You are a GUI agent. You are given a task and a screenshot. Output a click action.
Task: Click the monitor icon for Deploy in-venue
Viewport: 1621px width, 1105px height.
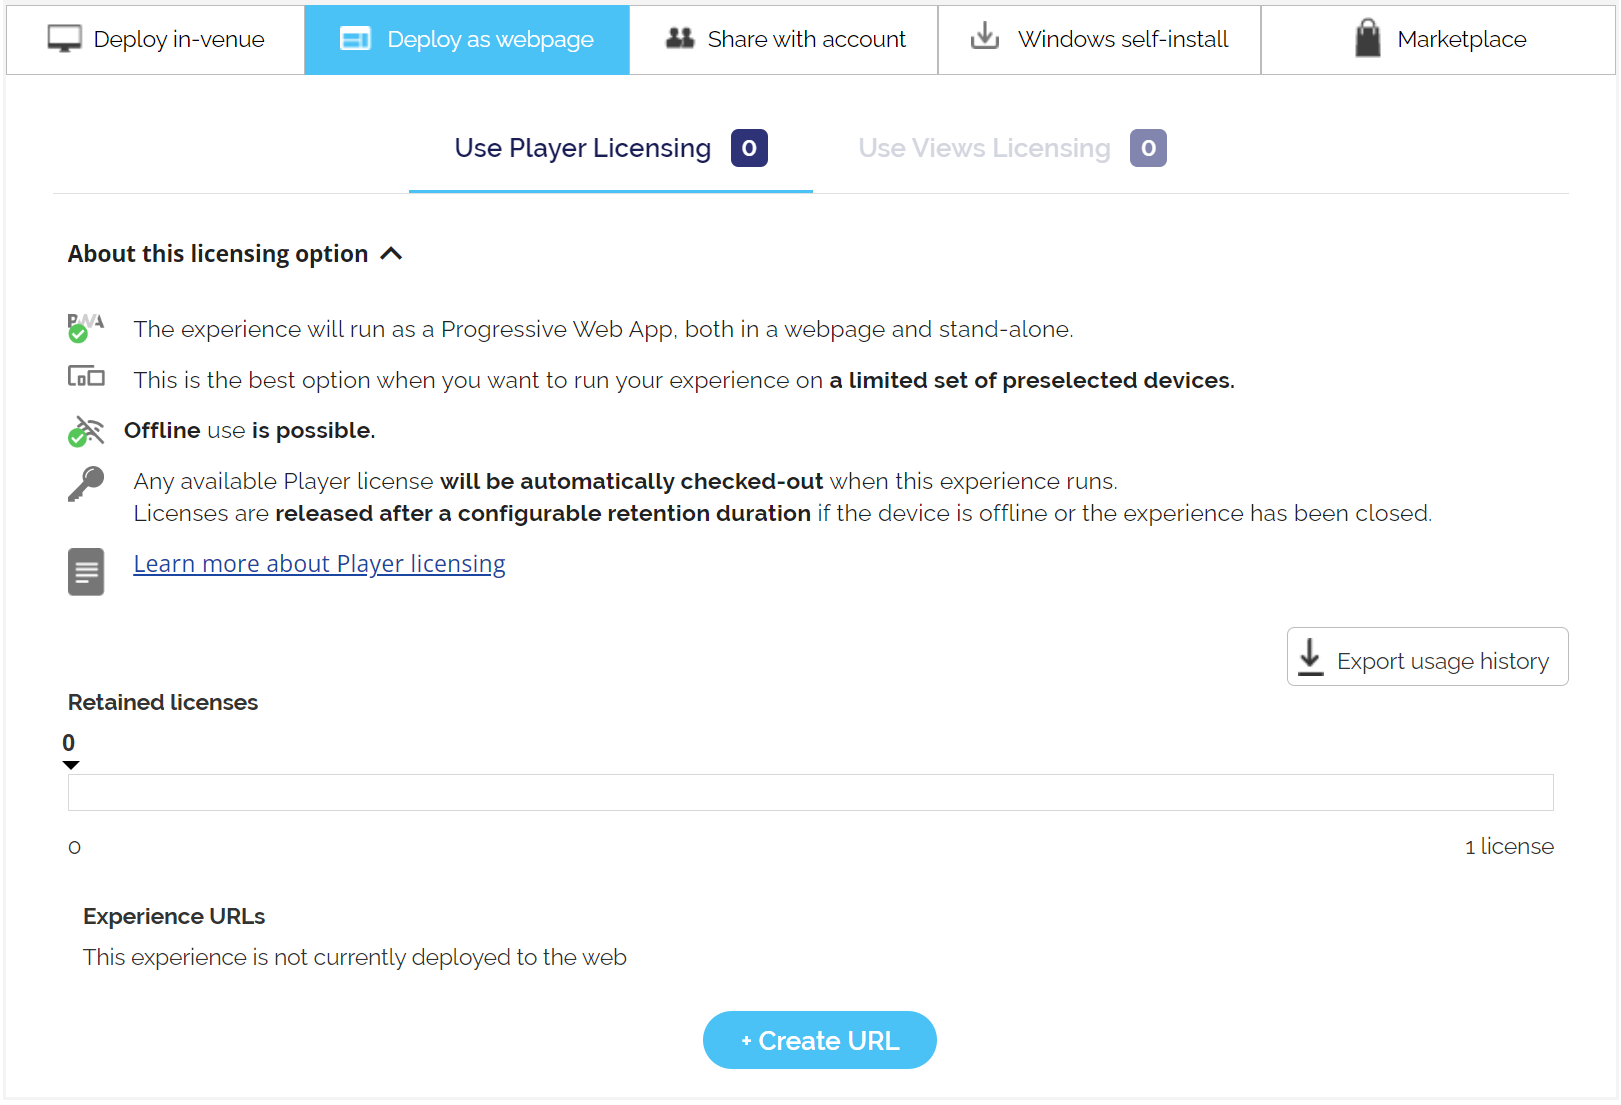(65, 39)
